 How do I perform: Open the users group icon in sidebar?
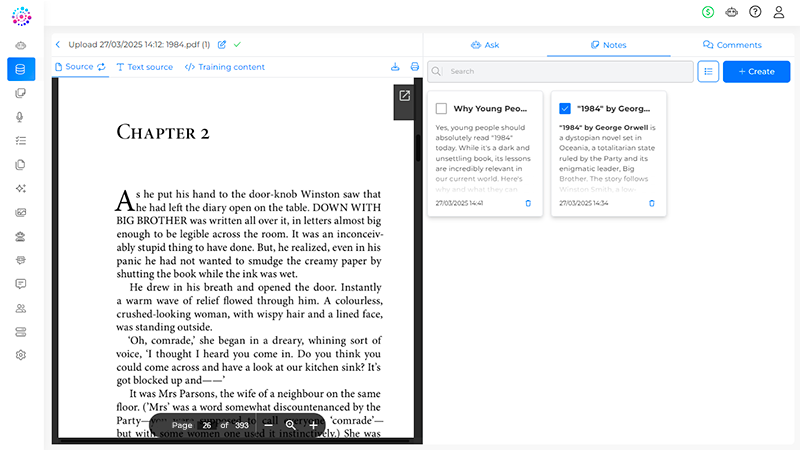coord(21,308)
